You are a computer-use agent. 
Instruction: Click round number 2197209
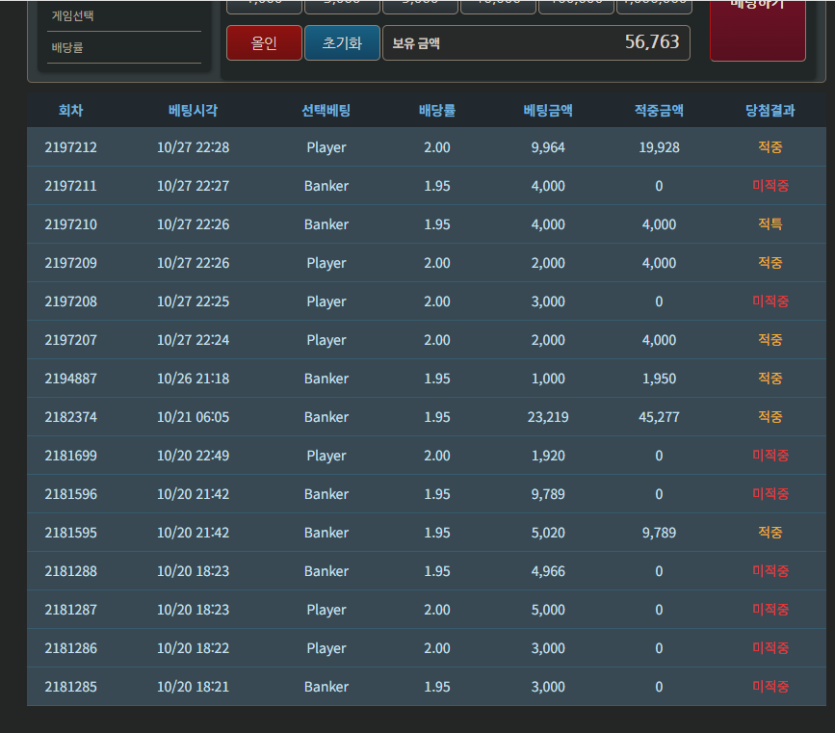click(71, 263)
